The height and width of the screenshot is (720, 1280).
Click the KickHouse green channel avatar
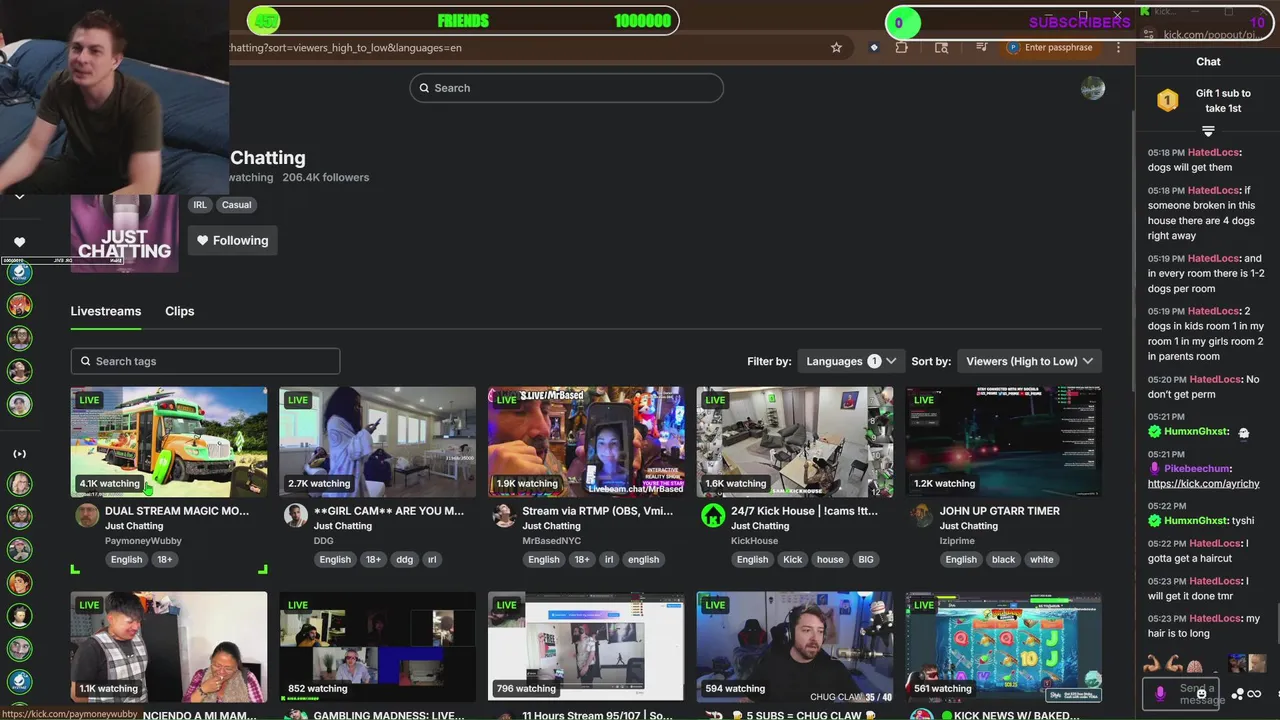pos(713,515)
